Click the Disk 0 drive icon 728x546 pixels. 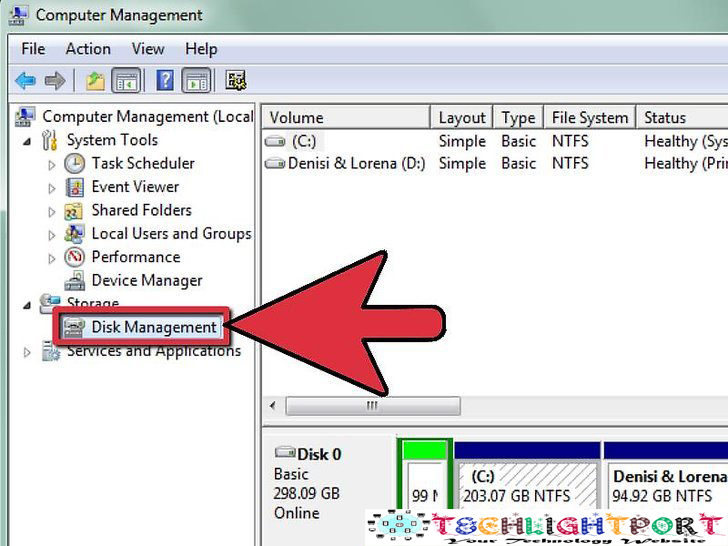[285, 452]
